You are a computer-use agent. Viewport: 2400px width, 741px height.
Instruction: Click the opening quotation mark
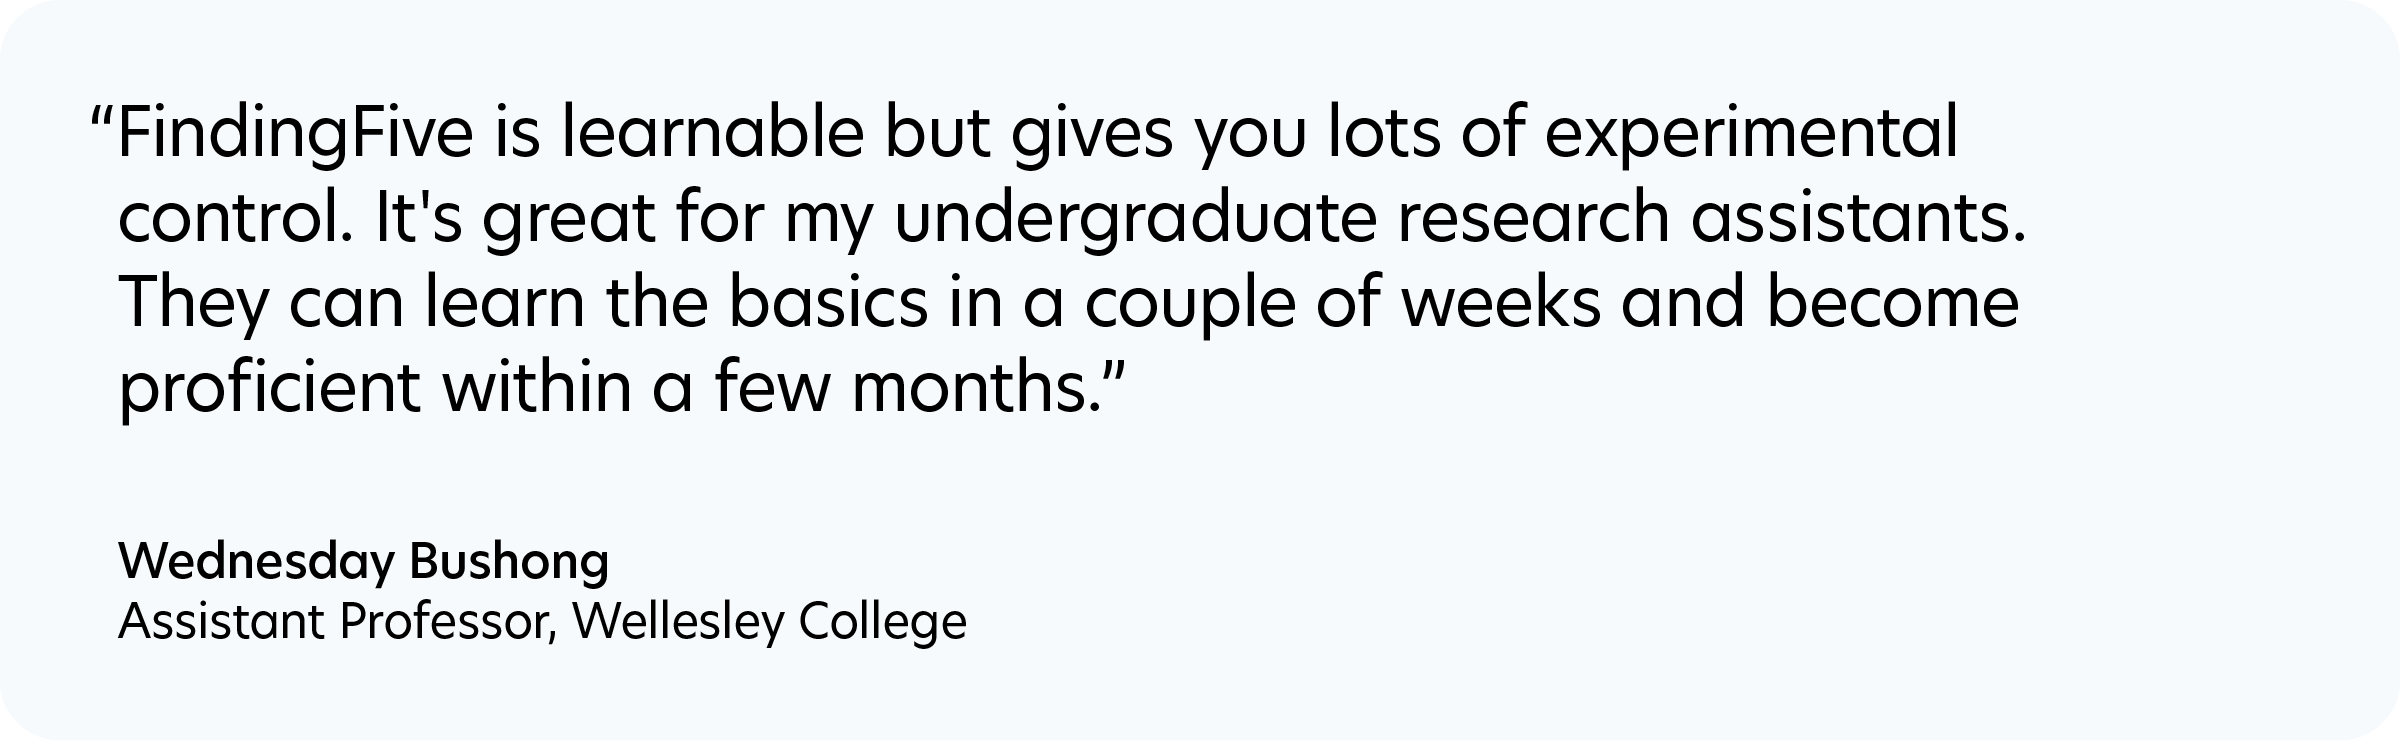[101, 118]
